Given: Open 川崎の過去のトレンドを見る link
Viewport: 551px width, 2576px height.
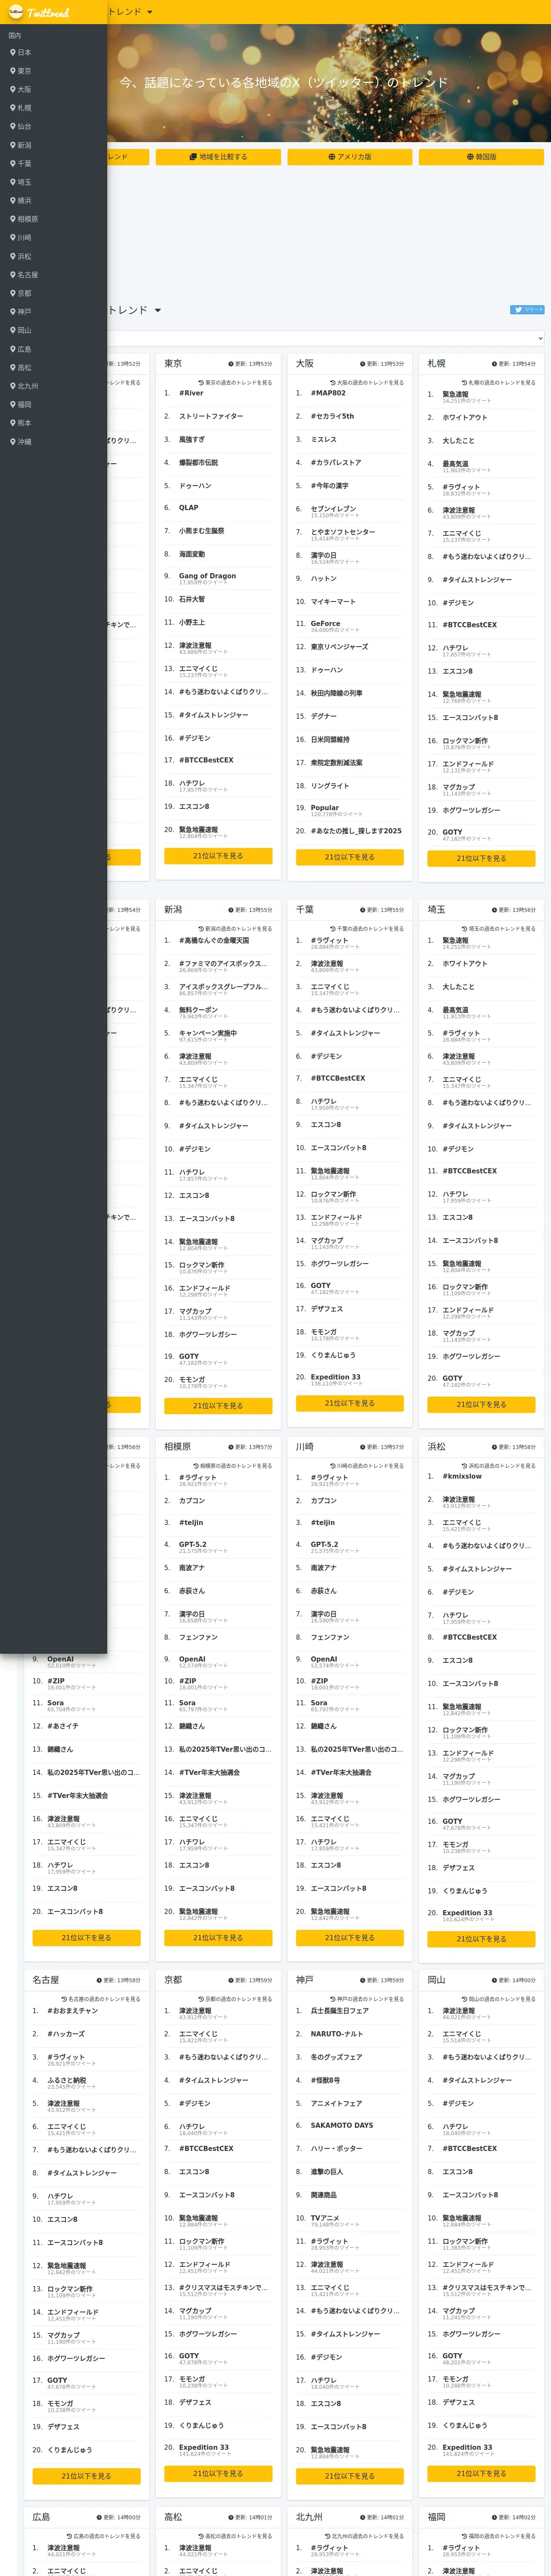Looking at the screenshot, I should point(366,1466).
